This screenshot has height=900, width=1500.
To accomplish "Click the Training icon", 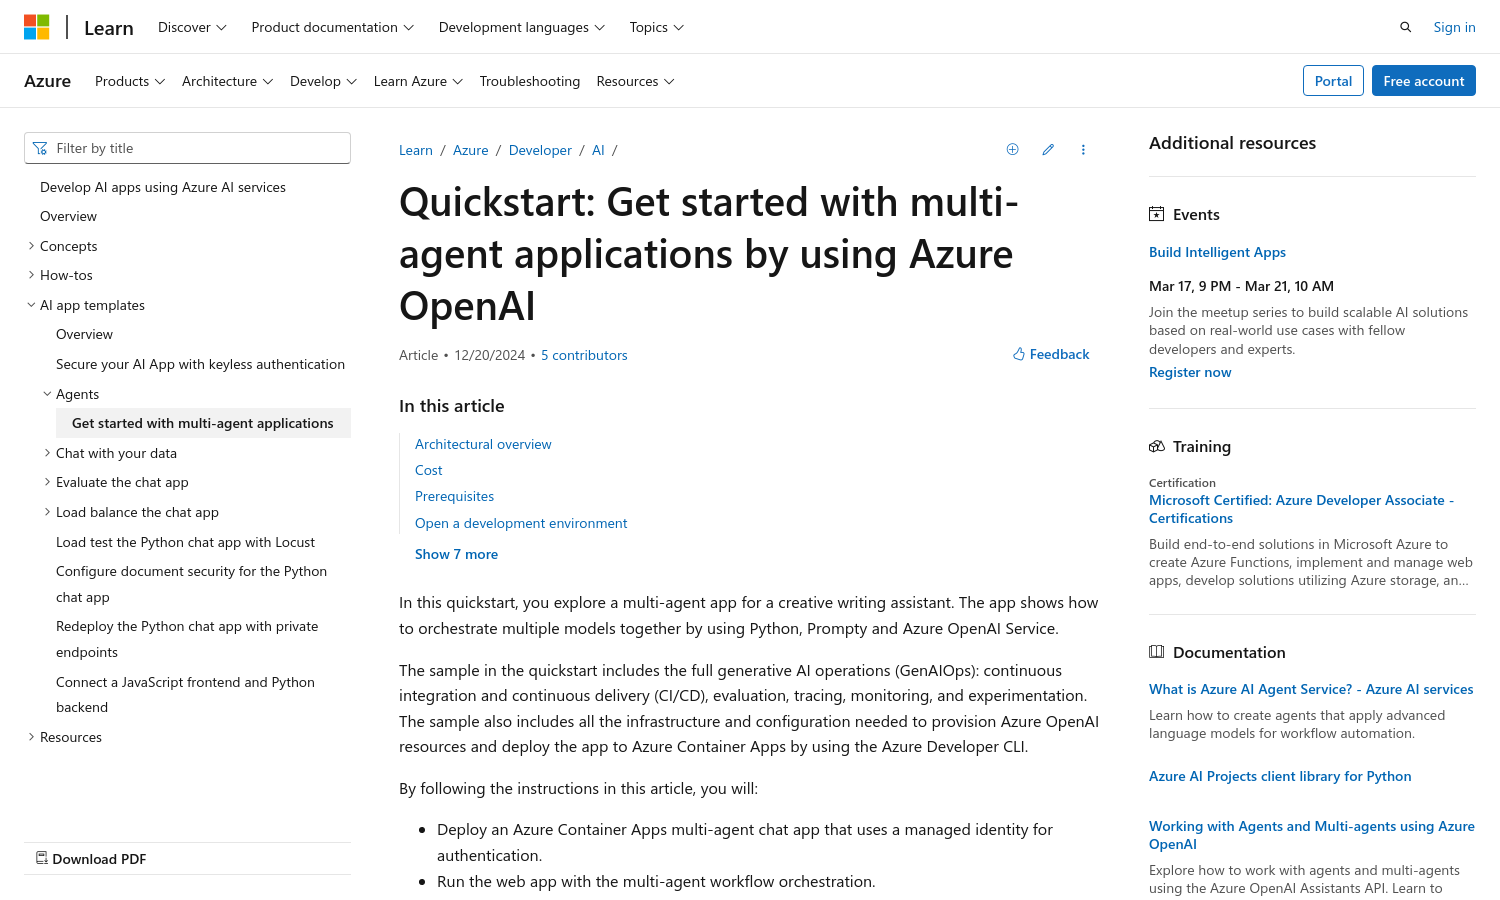I will pyautogui.click(x=1157, y=446).
